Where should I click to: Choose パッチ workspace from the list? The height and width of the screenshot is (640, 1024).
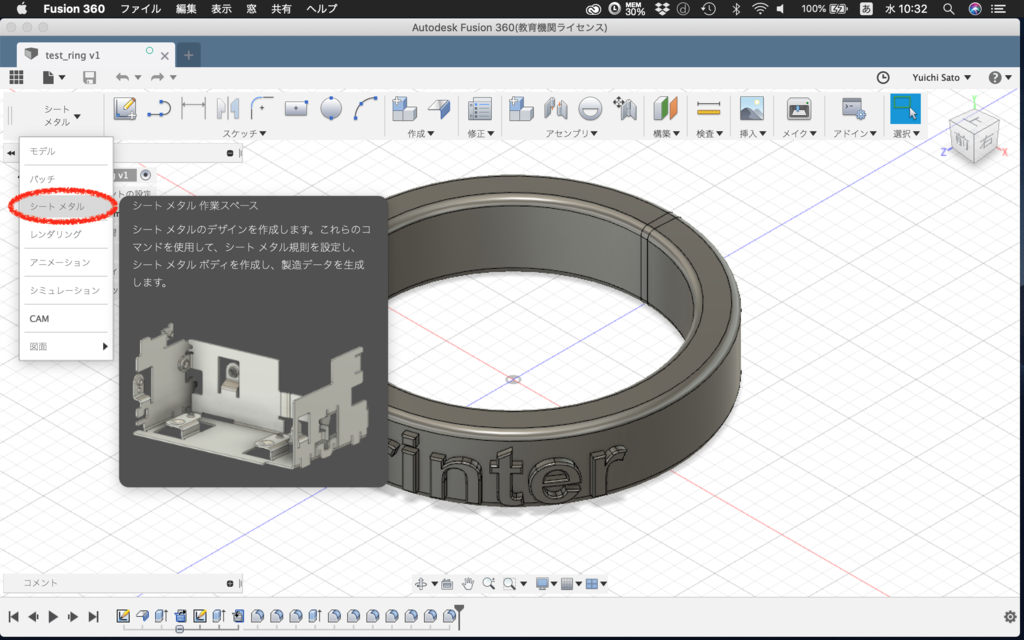click(66, 179)
